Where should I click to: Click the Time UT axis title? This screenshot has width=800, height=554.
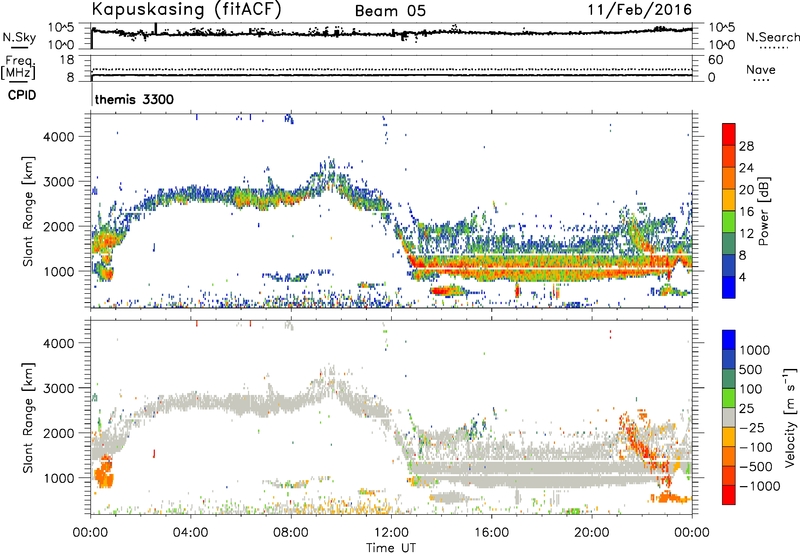click(391, 548)
